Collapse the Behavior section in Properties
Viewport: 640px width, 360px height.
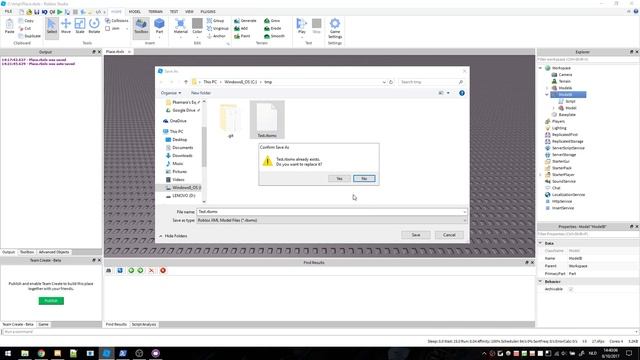[540, 282]
